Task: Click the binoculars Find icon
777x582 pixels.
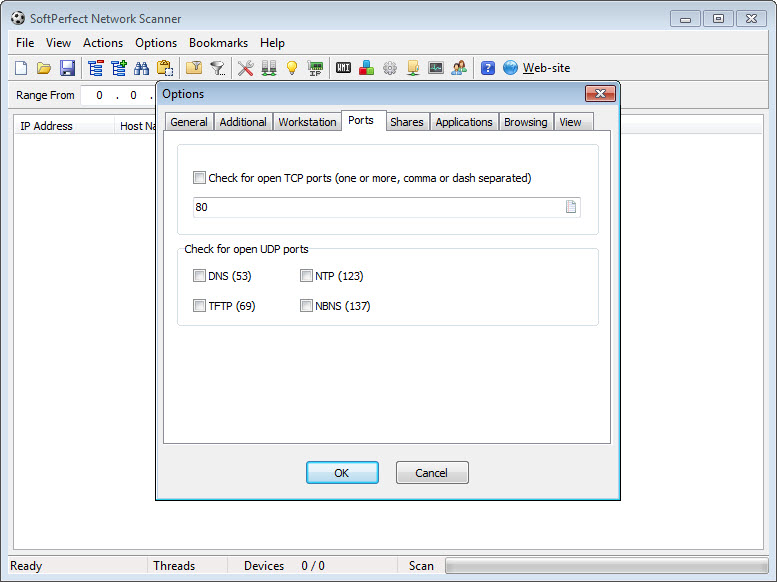Action: click(x=141, y=68)
